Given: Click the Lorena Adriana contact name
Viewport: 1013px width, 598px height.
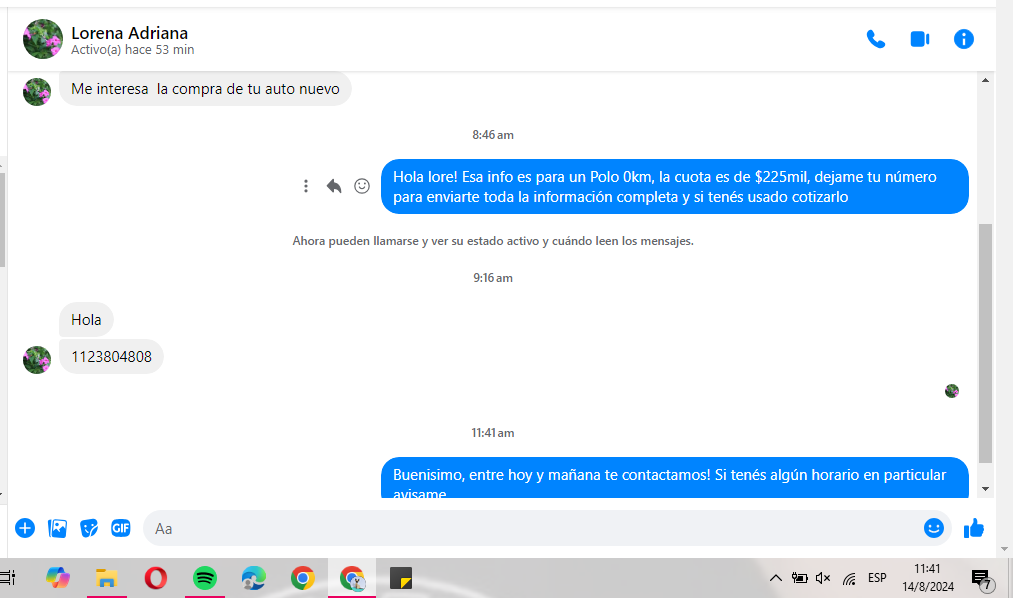Looking at the screenshot, I should coord(129,33).
